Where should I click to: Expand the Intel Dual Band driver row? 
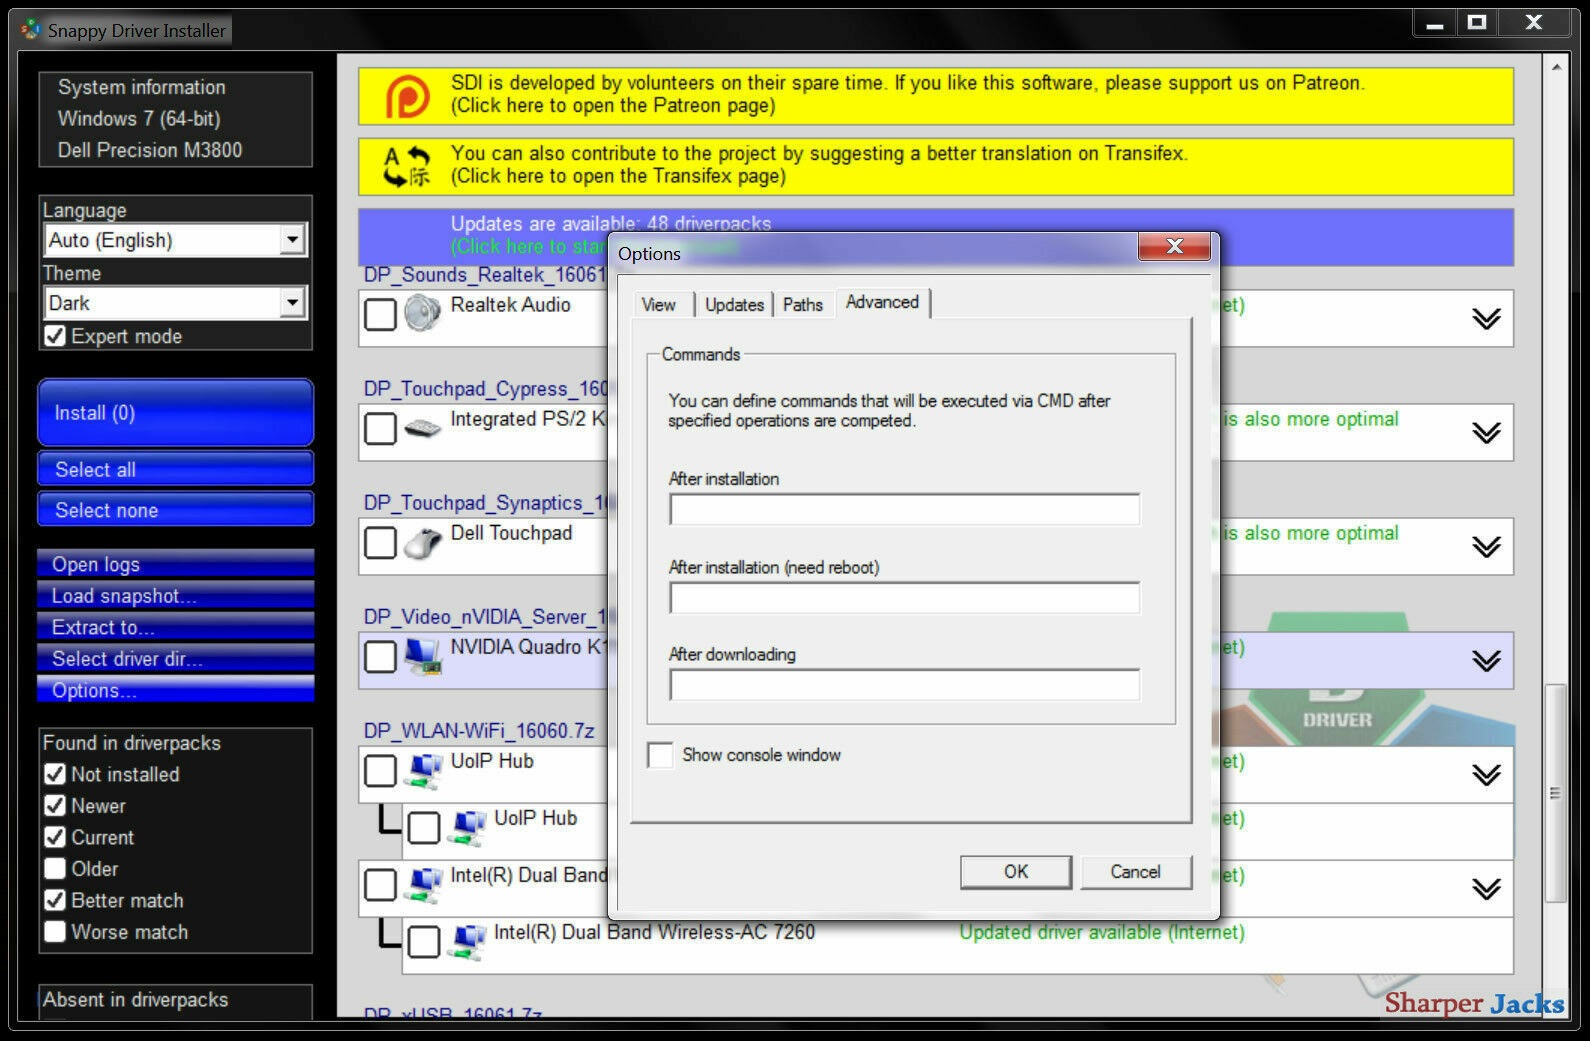pyautogui.click(x=1486, y=888)
